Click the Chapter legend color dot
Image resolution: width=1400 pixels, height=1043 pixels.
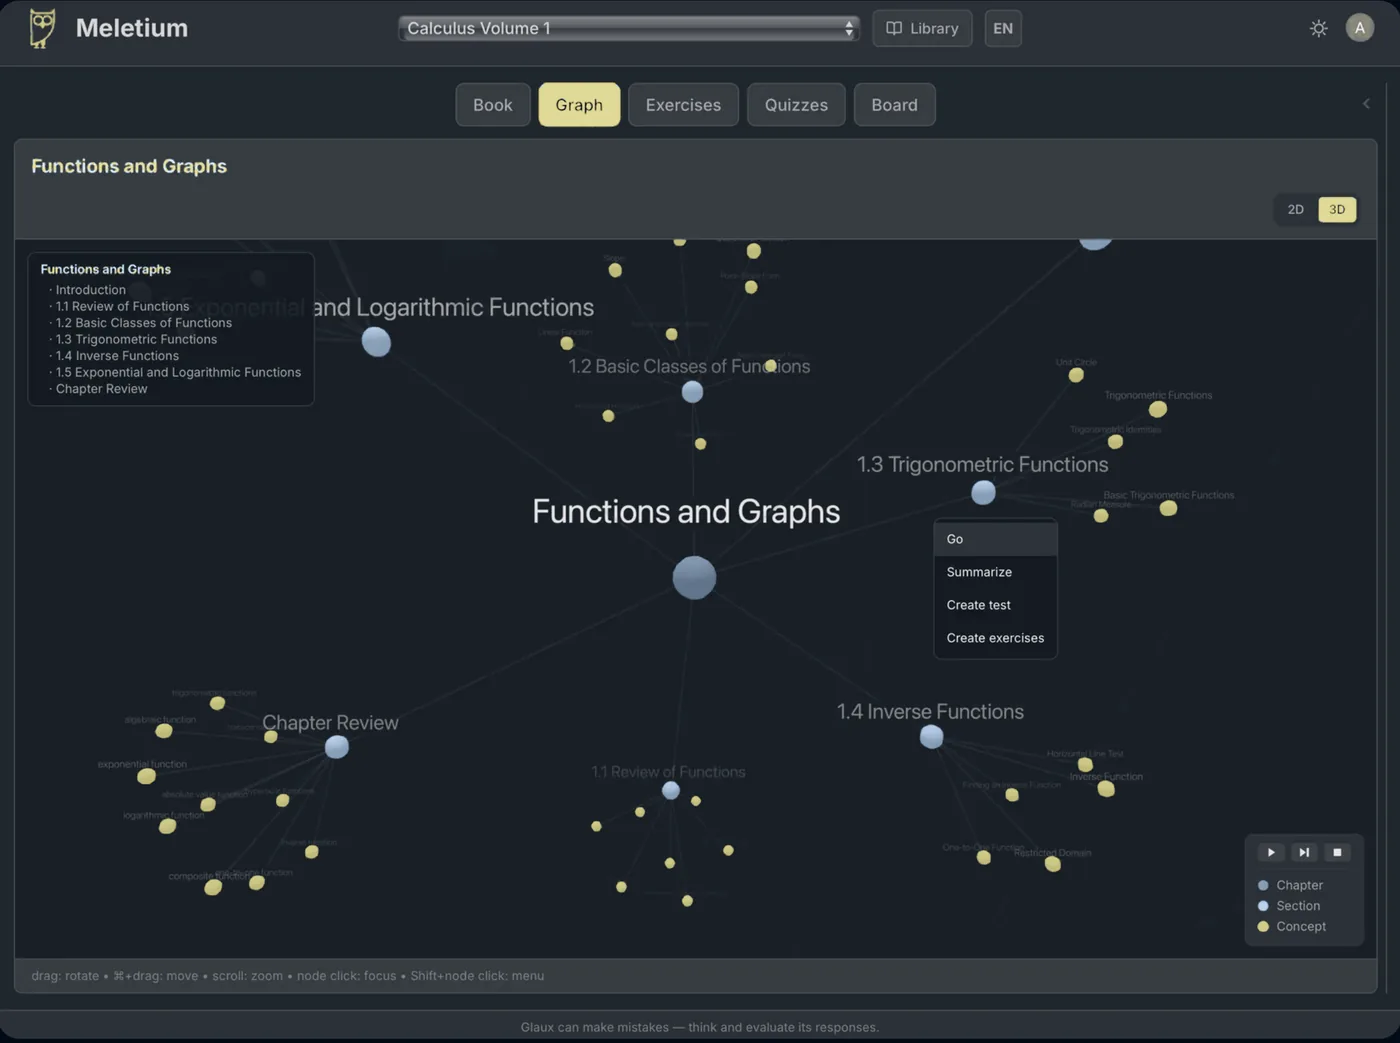pyautogui.click(x=1263, y=885)
